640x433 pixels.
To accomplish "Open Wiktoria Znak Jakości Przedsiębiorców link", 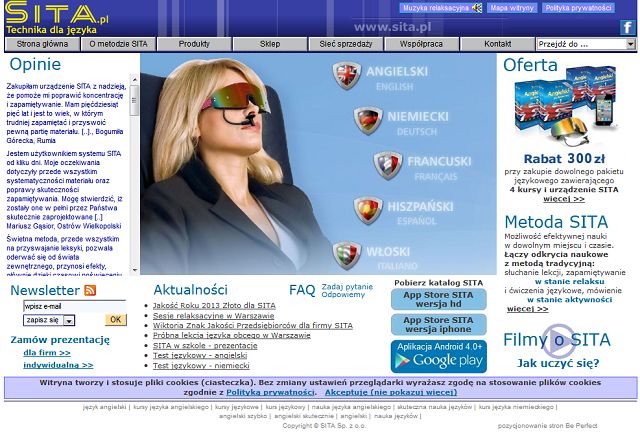I will point(253,325).
